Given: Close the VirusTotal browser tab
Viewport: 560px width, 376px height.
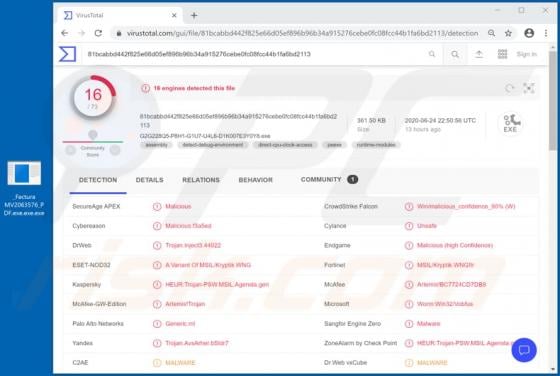Looking at the screenshot, I should click(174, 15).
